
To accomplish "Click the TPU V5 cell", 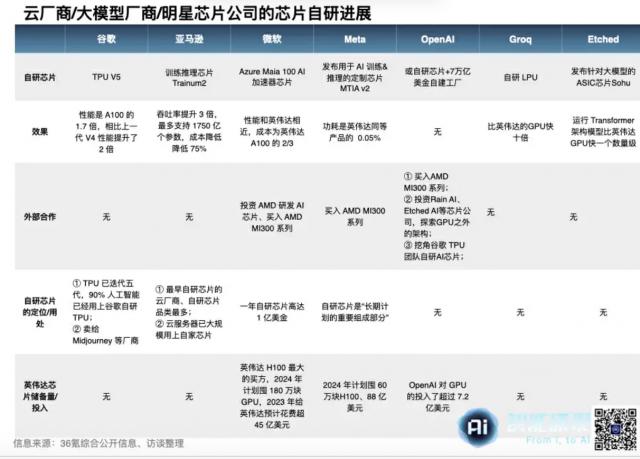I will coord(109,76).
